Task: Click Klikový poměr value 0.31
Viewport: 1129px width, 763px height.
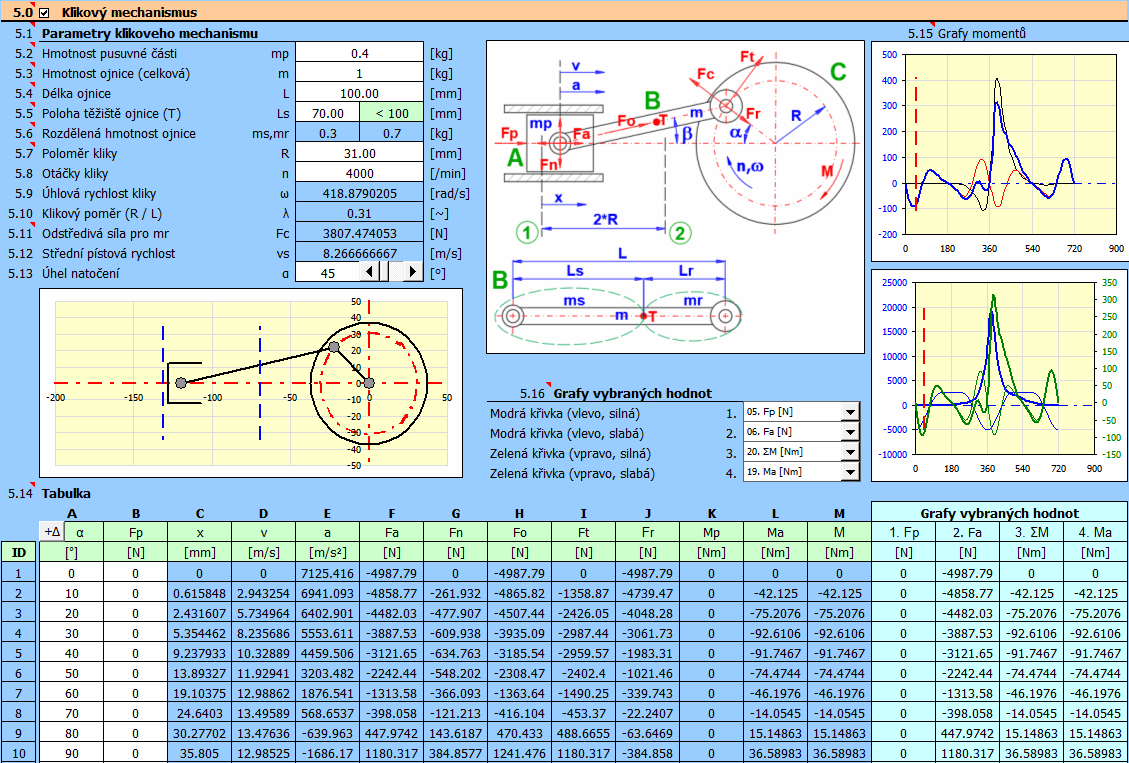Action: click(x=360, y=214)
